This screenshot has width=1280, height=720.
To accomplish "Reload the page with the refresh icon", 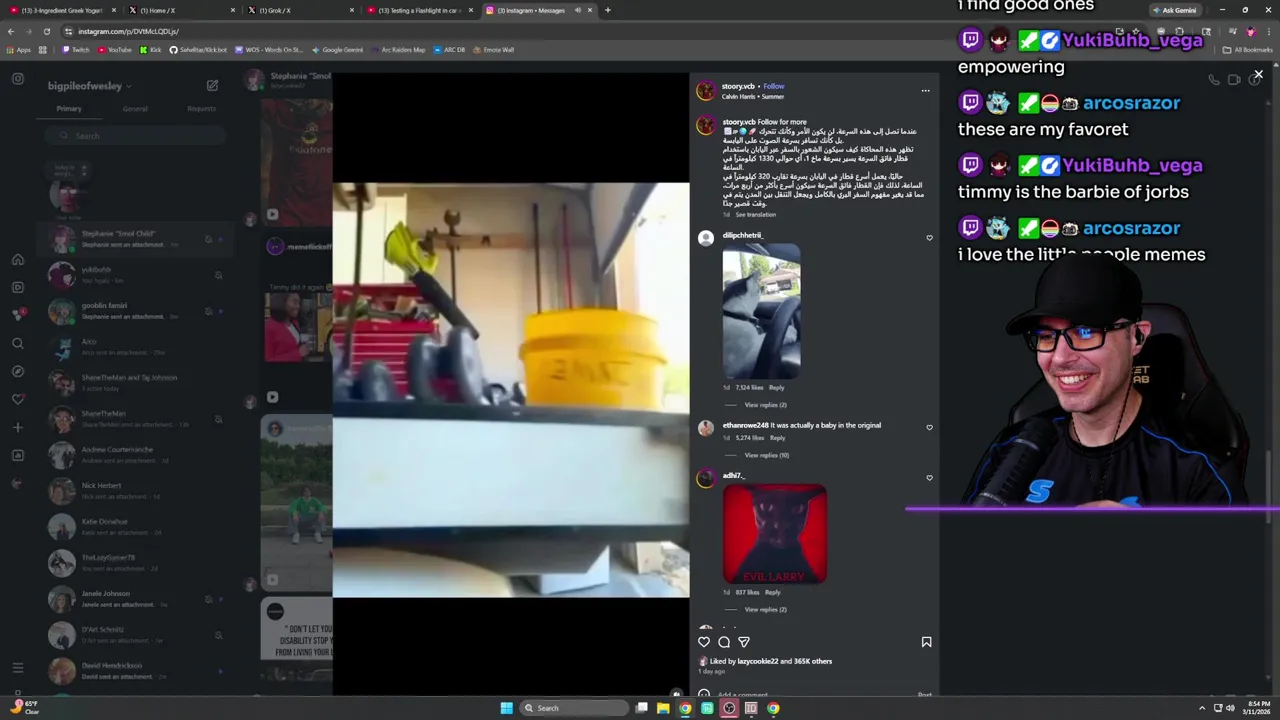I will pos(46,31).
